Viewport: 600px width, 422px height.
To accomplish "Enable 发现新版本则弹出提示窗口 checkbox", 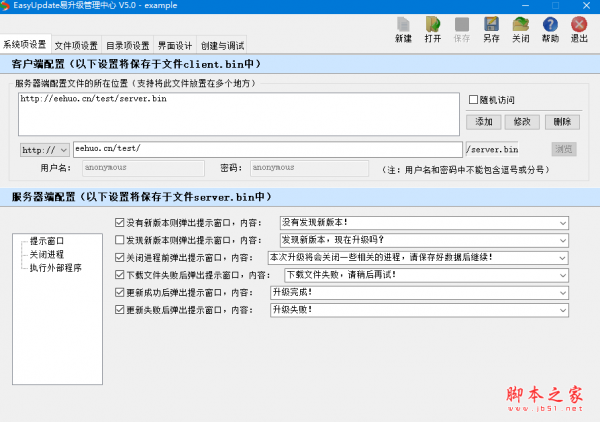I will (x=119, y=240).
